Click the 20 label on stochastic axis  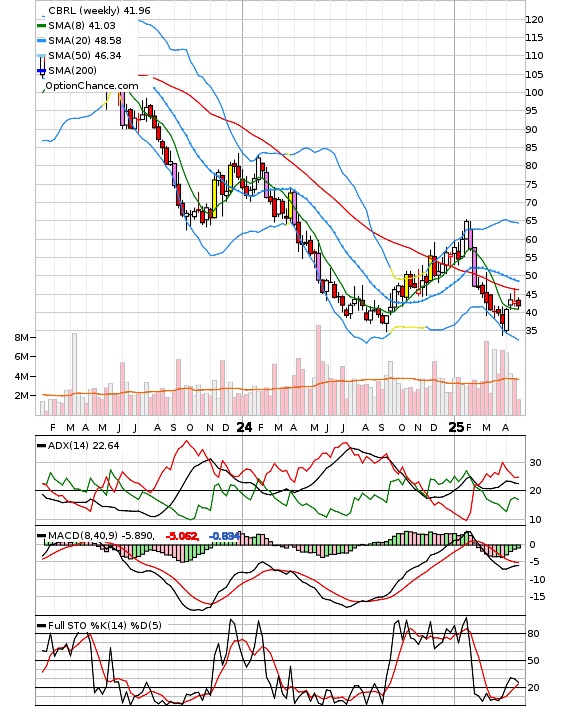click(x=534, y=688)
